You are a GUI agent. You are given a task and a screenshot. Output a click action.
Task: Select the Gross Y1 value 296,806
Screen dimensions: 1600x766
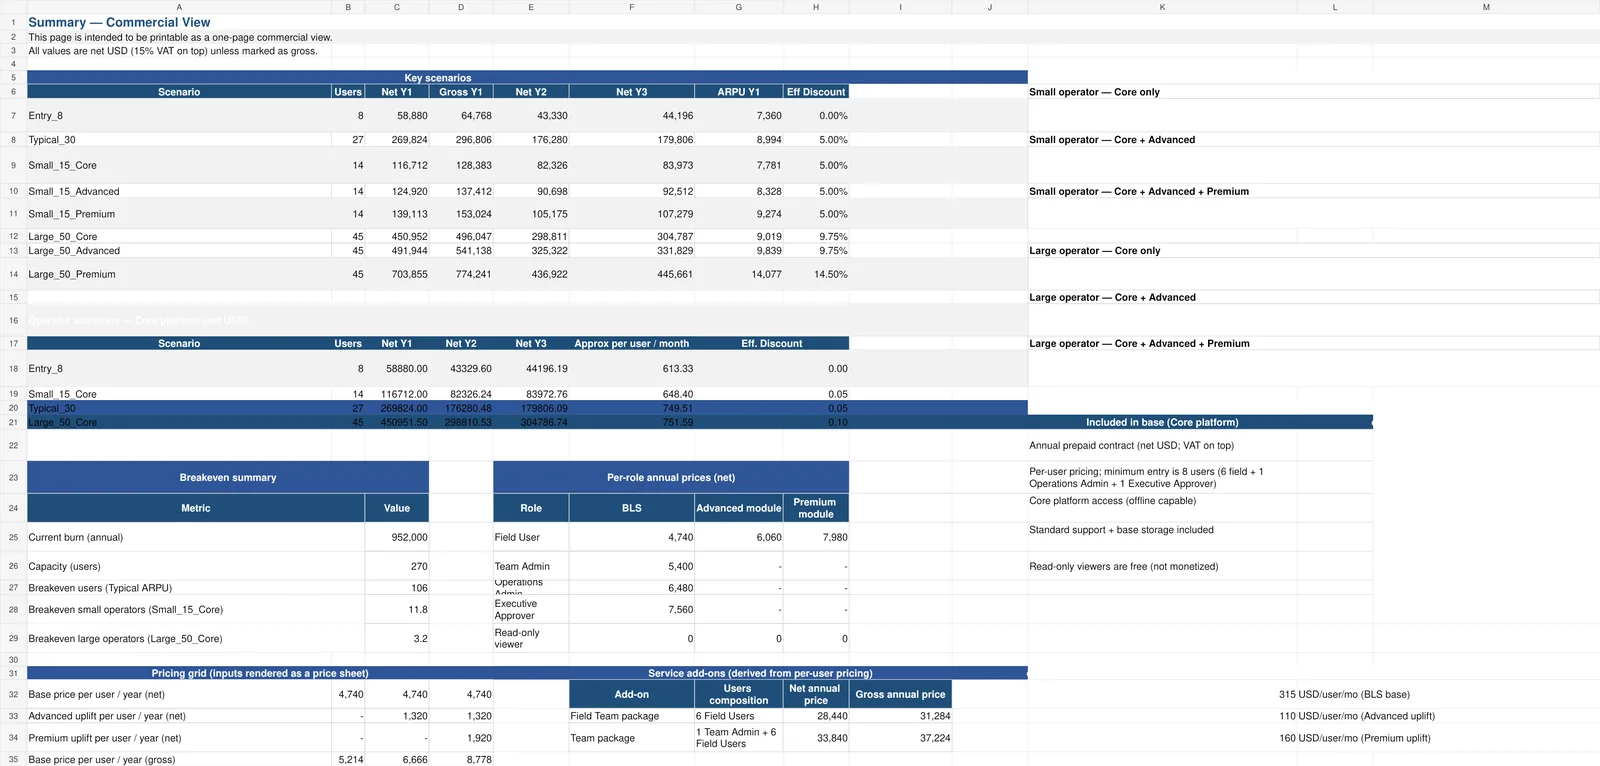click(x=461, y=140)
